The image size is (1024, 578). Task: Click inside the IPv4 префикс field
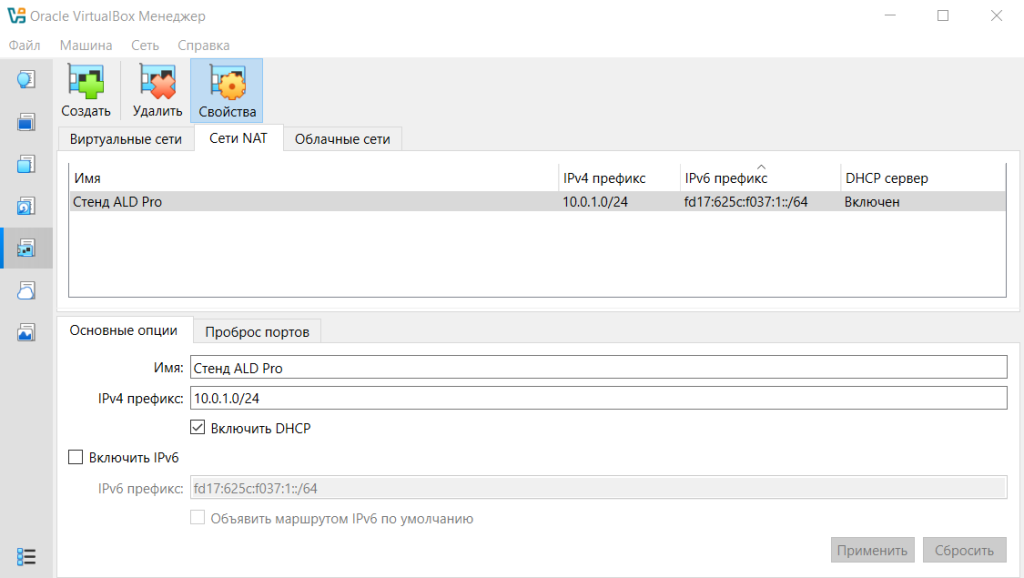click(x=597, y=398)
